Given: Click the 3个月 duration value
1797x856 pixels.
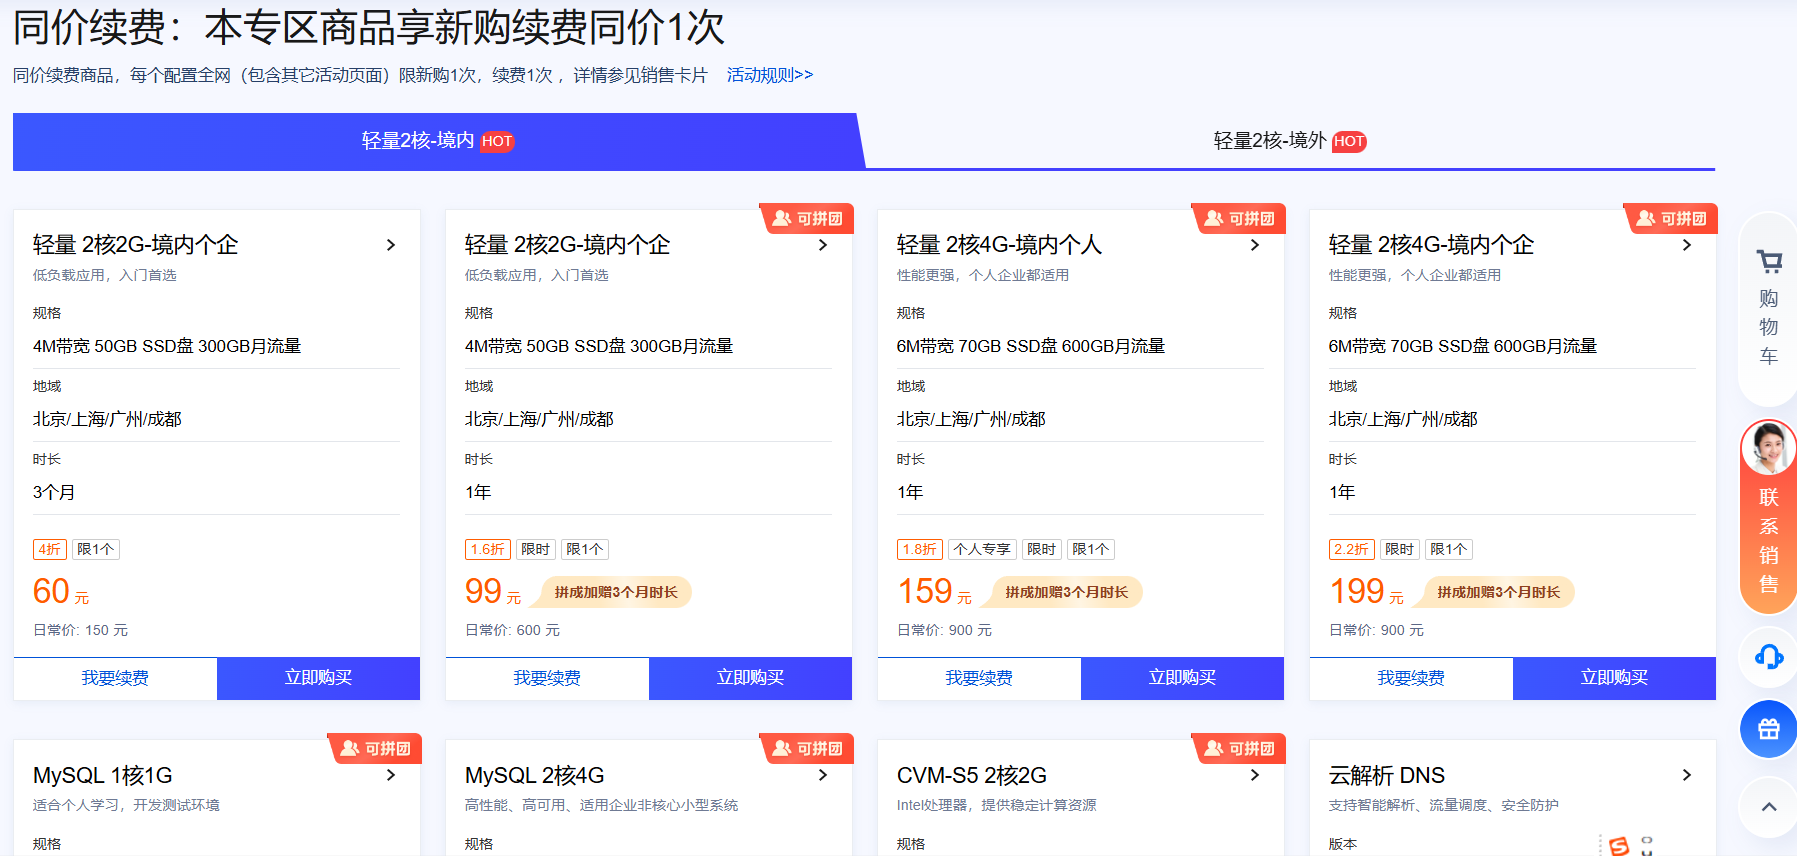Looking at the screenshot, I should pos(54,492).
